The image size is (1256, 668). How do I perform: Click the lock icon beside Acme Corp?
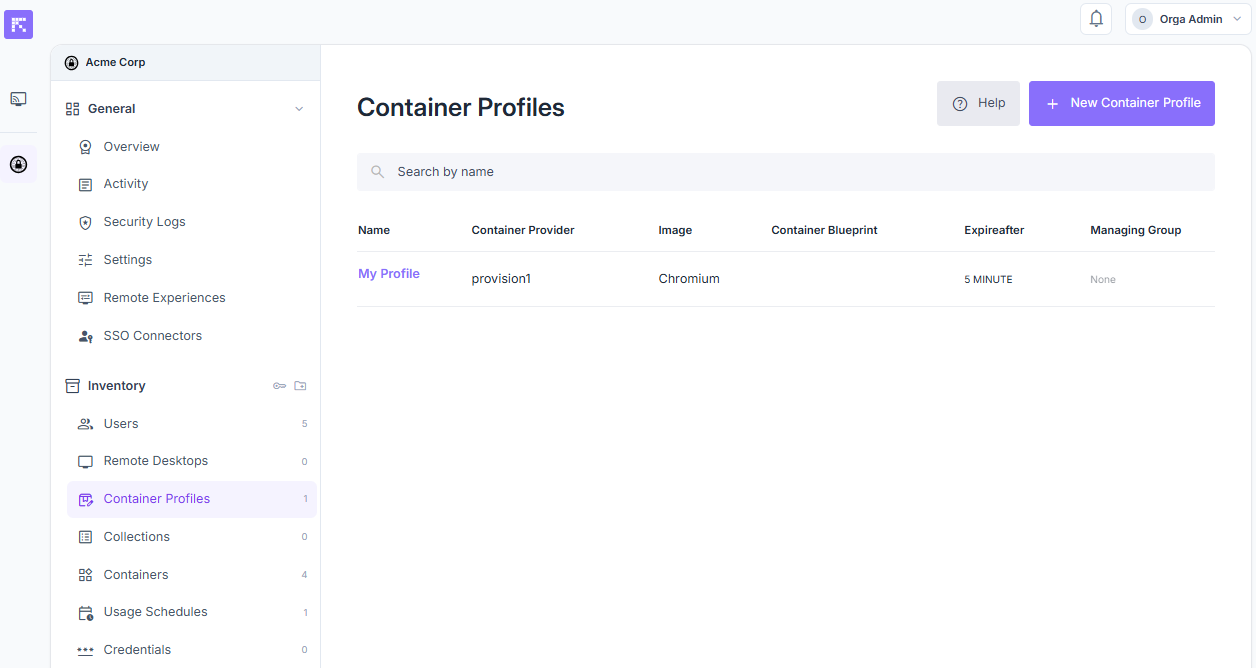[71, 62]
